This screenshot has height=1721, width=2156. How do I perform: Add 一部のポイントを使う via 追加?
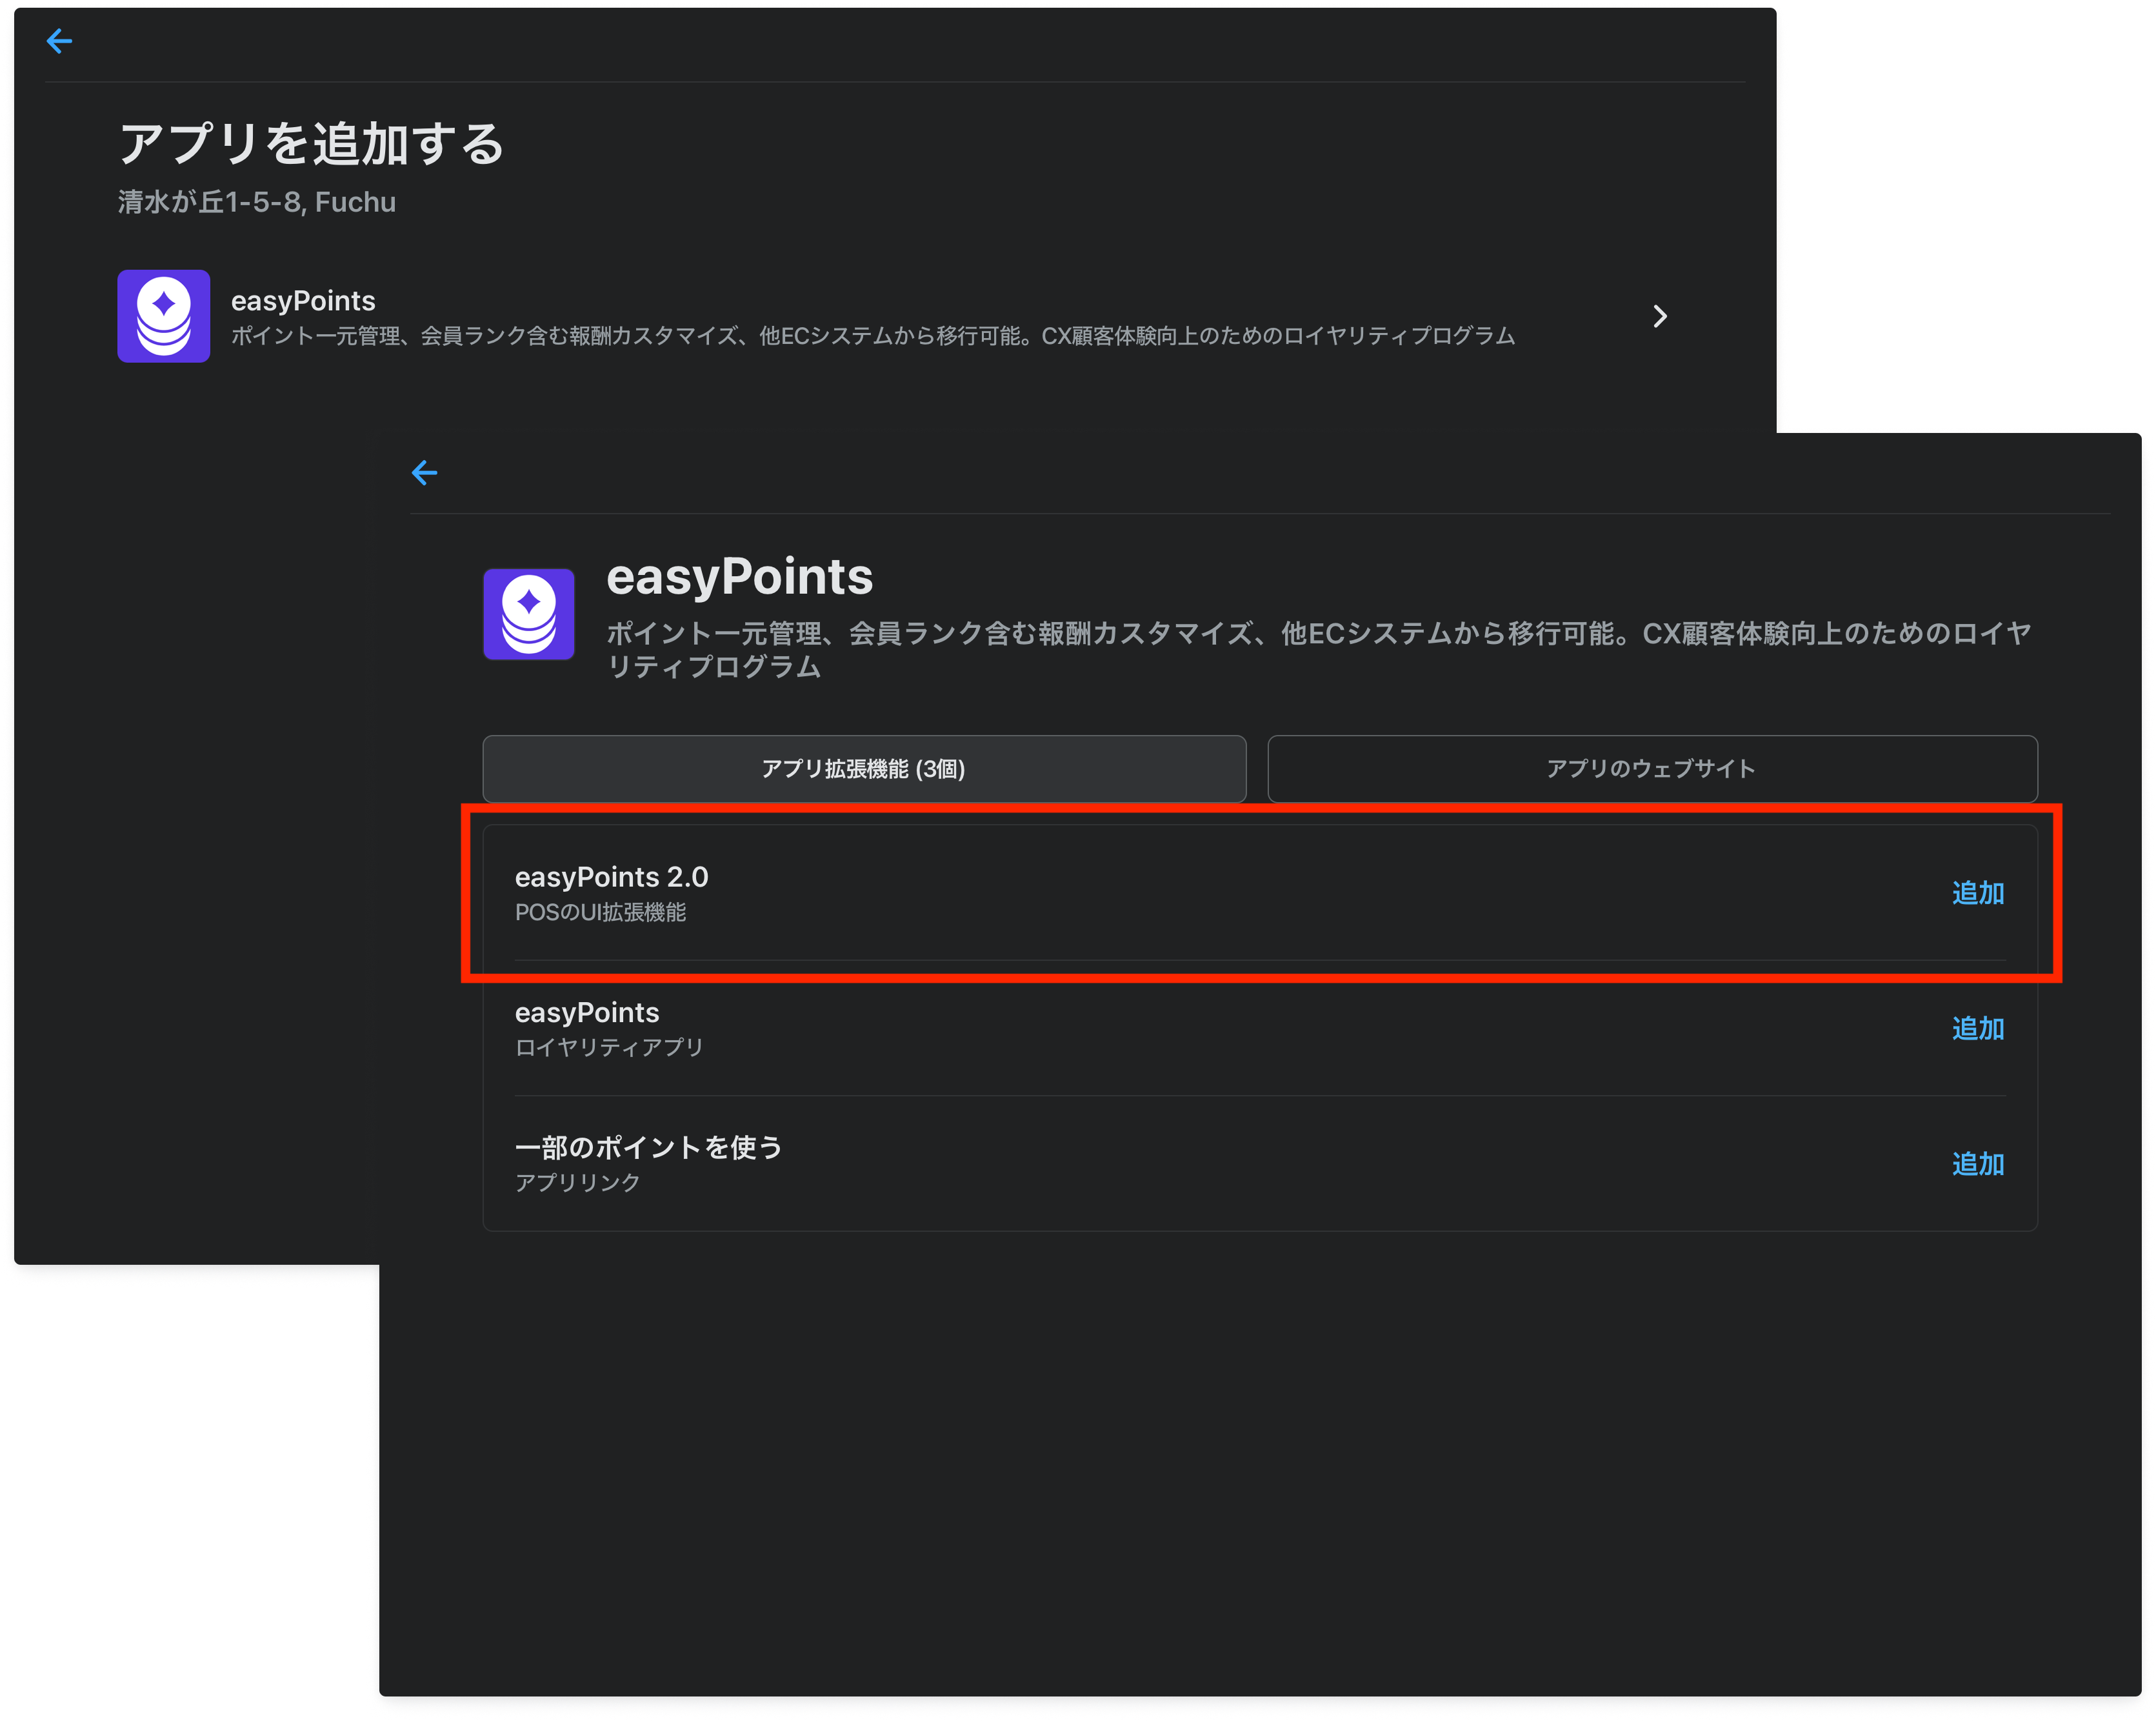tap(1978, 1164)
